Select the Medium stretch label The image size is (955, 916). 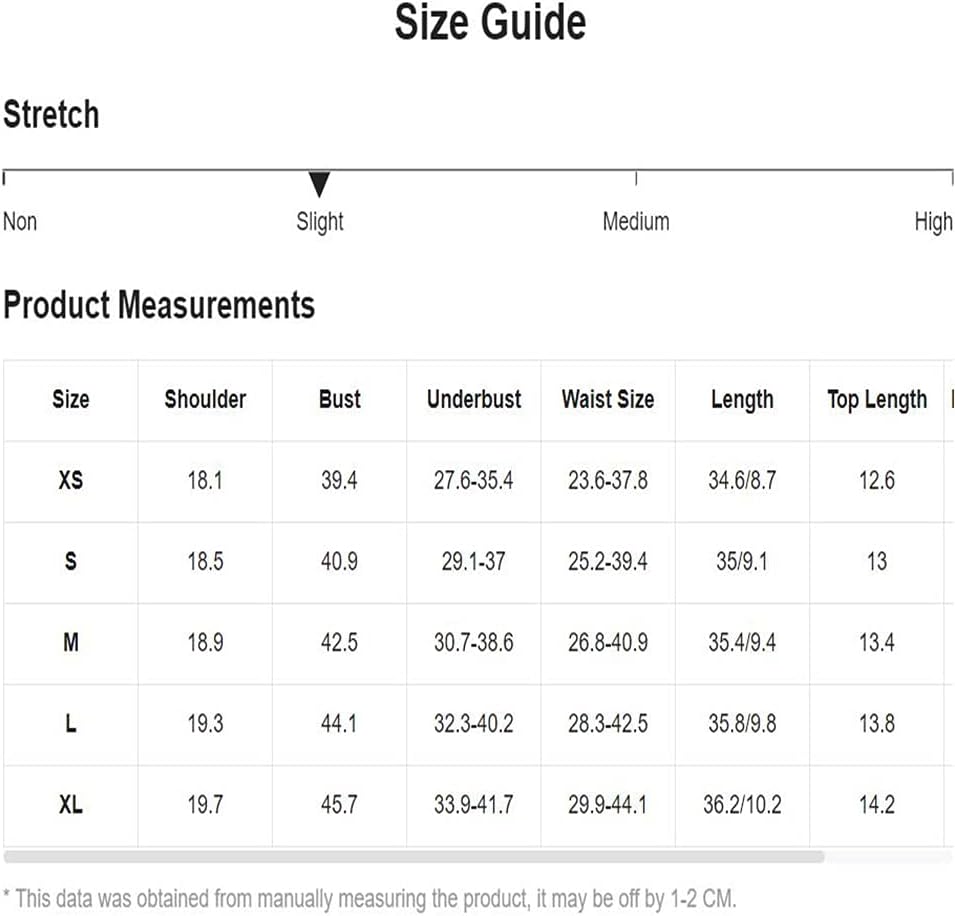636,221
